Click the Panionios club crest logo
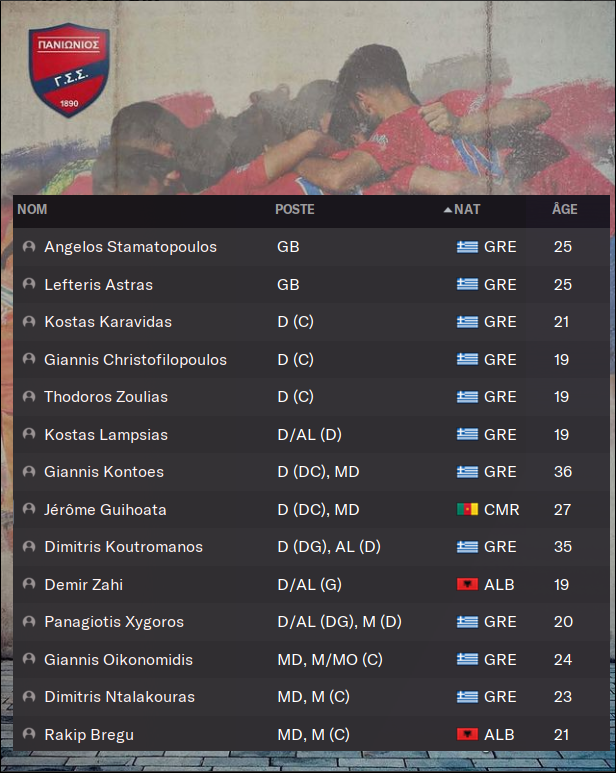 pyautogui.click(x=69, y=70)
